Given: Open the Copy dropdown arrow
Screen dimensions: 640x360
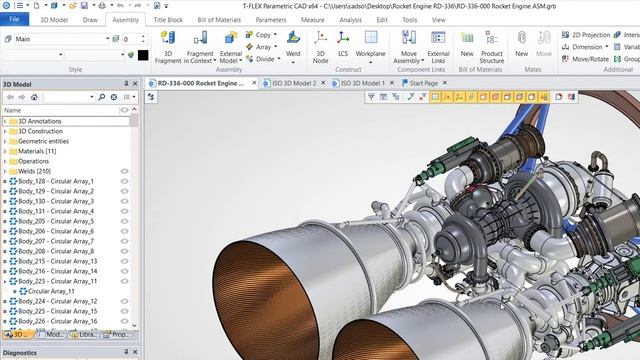Looking at the screenshot, I should (276, 35).
